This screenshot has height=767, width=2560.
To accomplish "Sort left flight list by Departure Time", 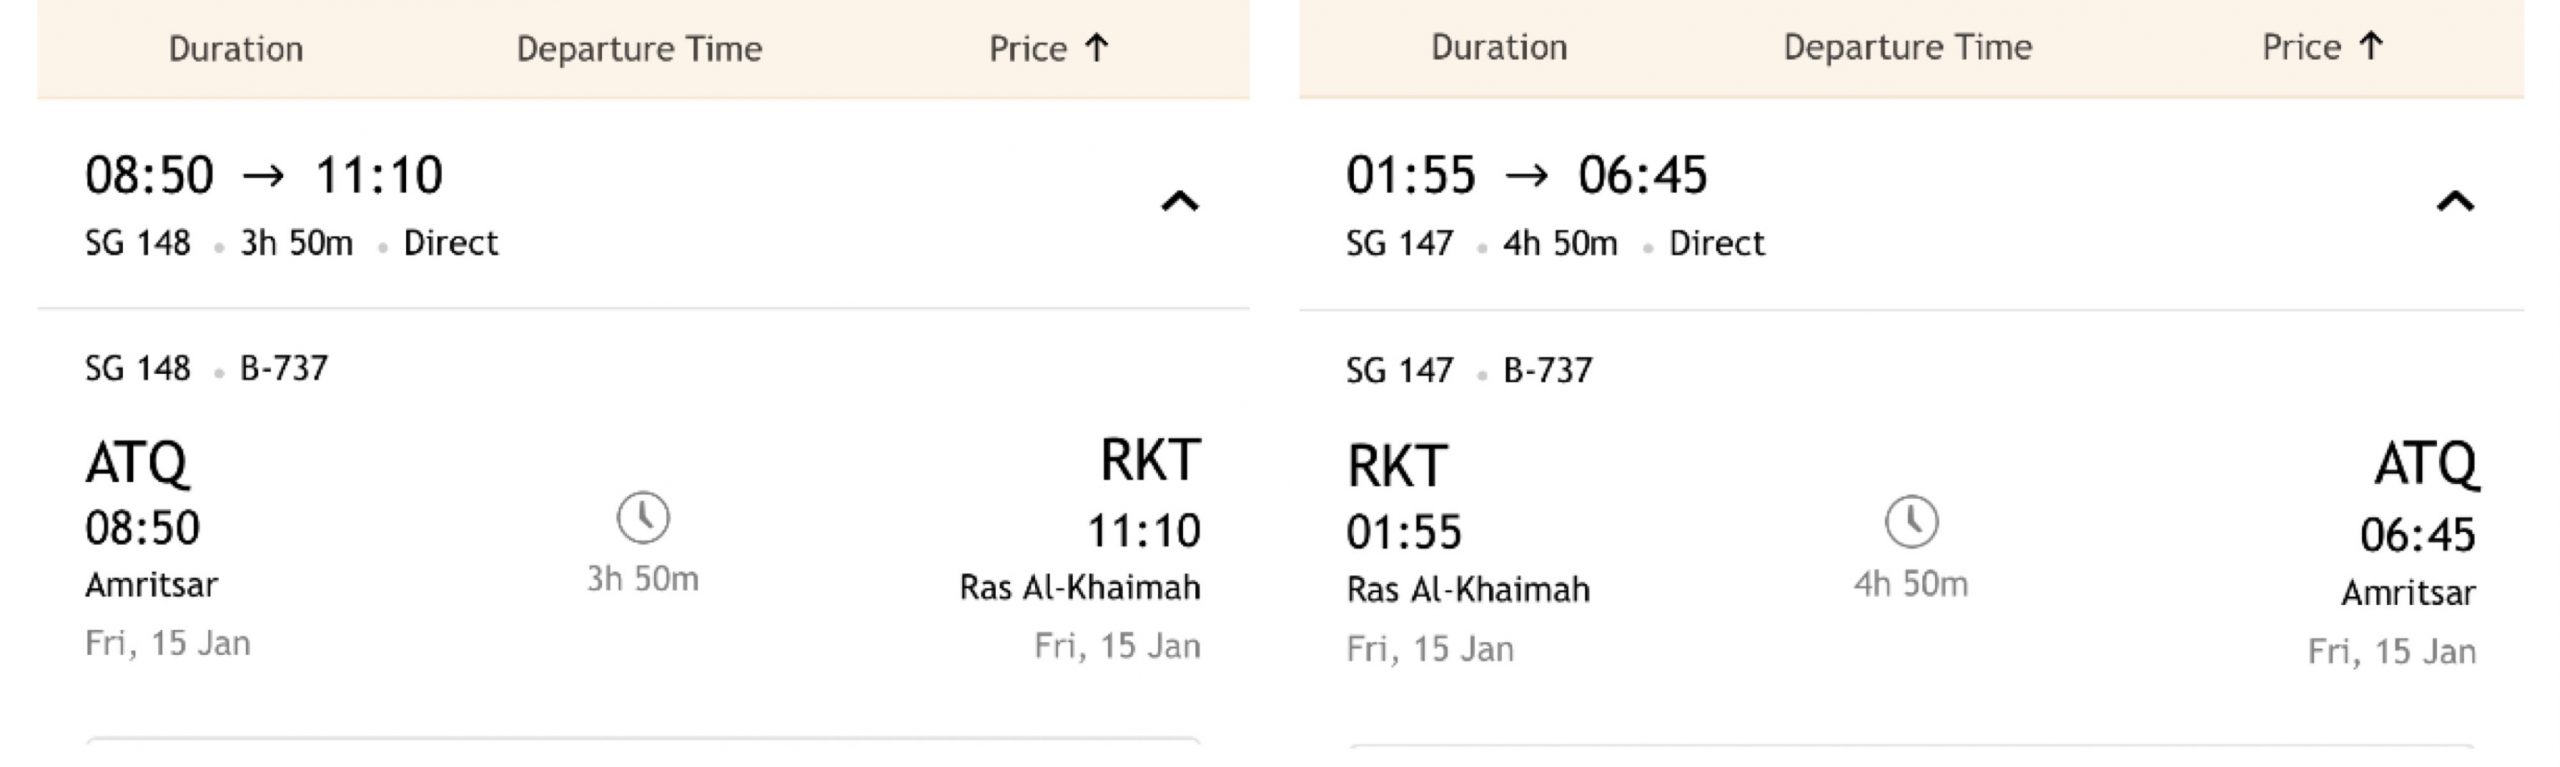I will pyautogui.click(x=639, y=49).
